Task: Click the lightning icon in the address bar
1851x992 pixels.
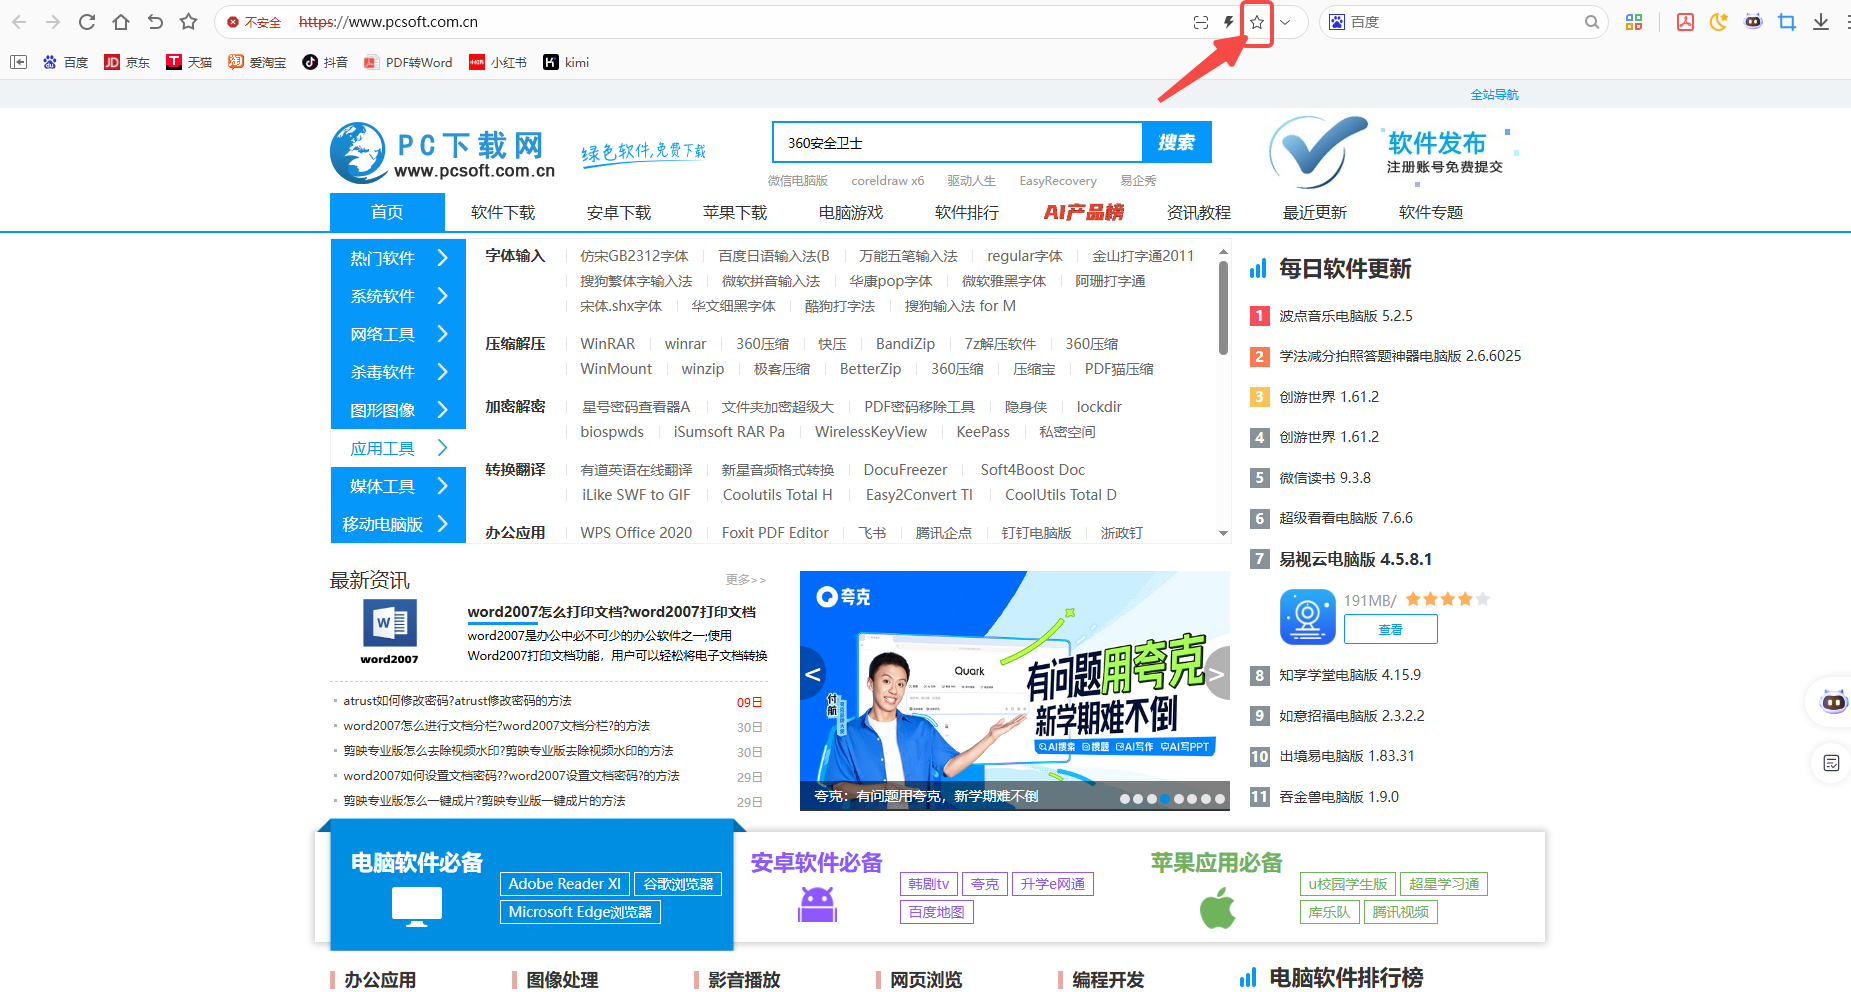Action: [1227, 22]
